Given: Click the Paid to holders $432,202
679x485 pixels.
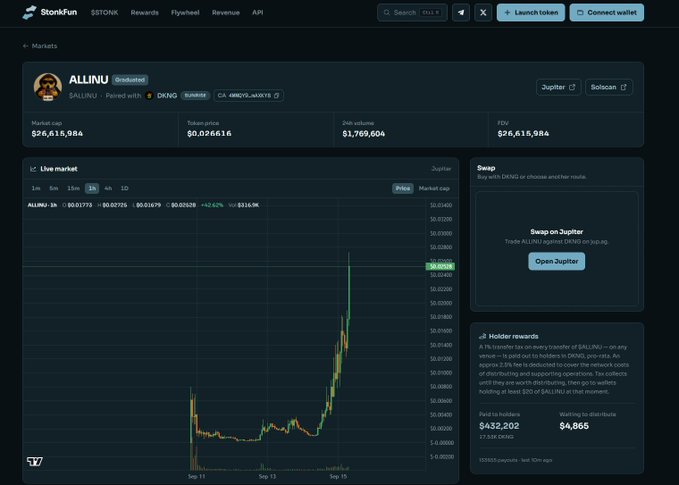Looking at the screenshot, I should (x=499, y=426).
